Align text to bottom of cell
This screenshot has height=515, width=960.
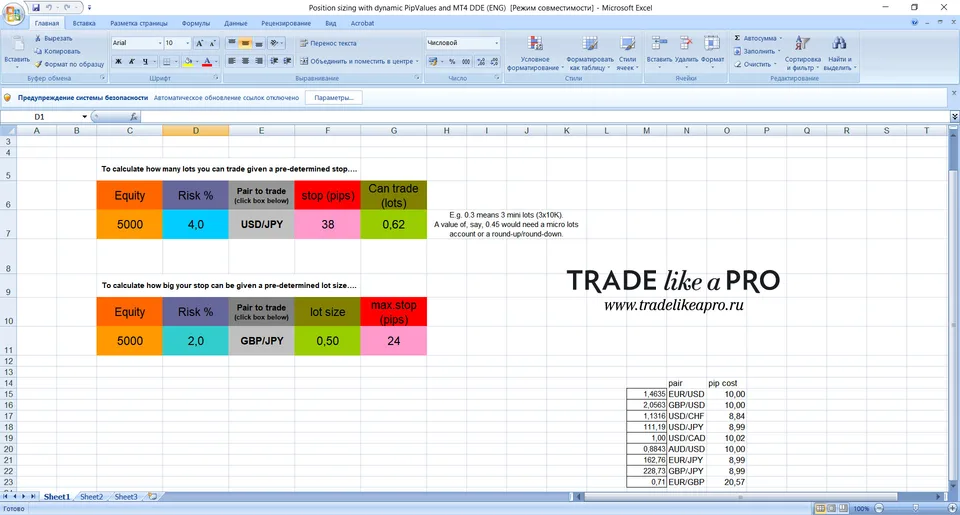258,43
